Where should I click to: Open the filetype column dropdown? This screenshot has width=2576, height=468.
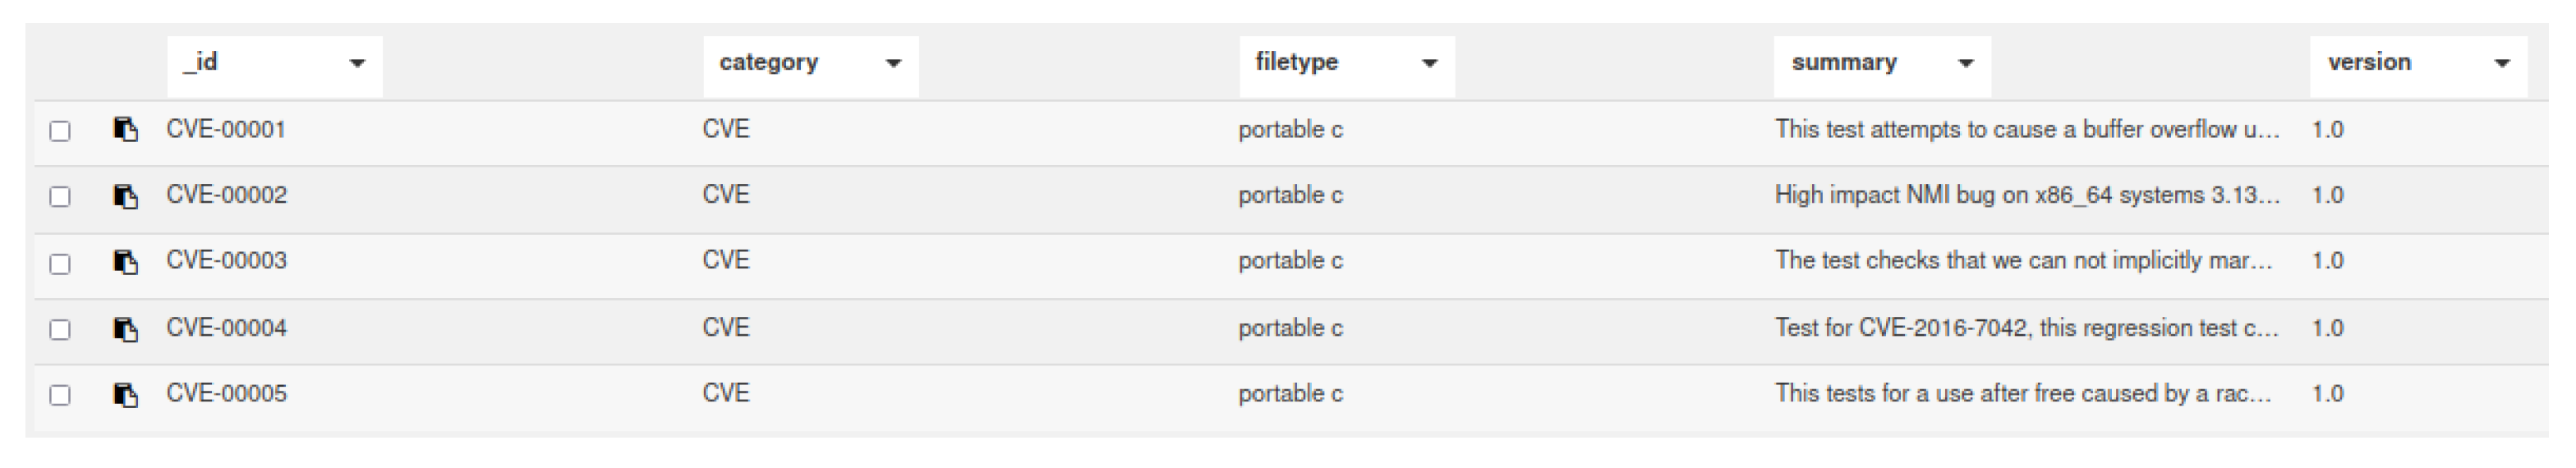tap(1429, 64)
